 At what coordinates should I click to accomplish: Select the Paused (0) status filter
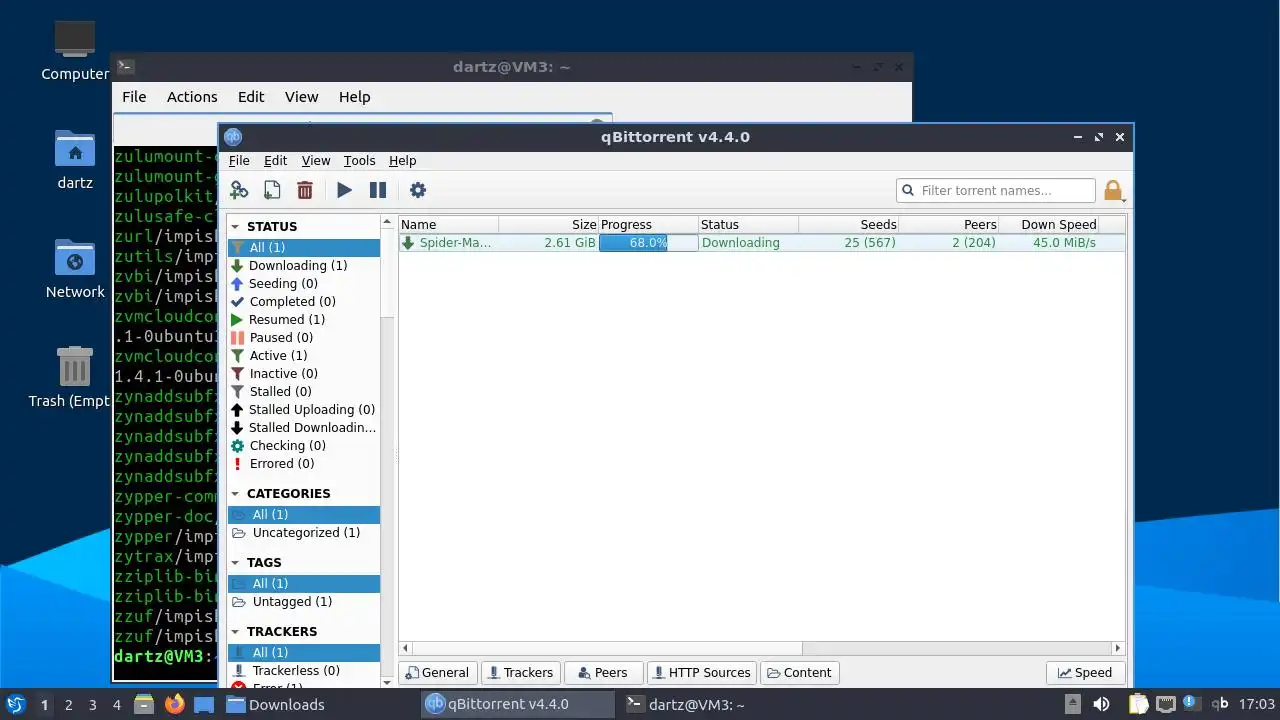(304, 337)
